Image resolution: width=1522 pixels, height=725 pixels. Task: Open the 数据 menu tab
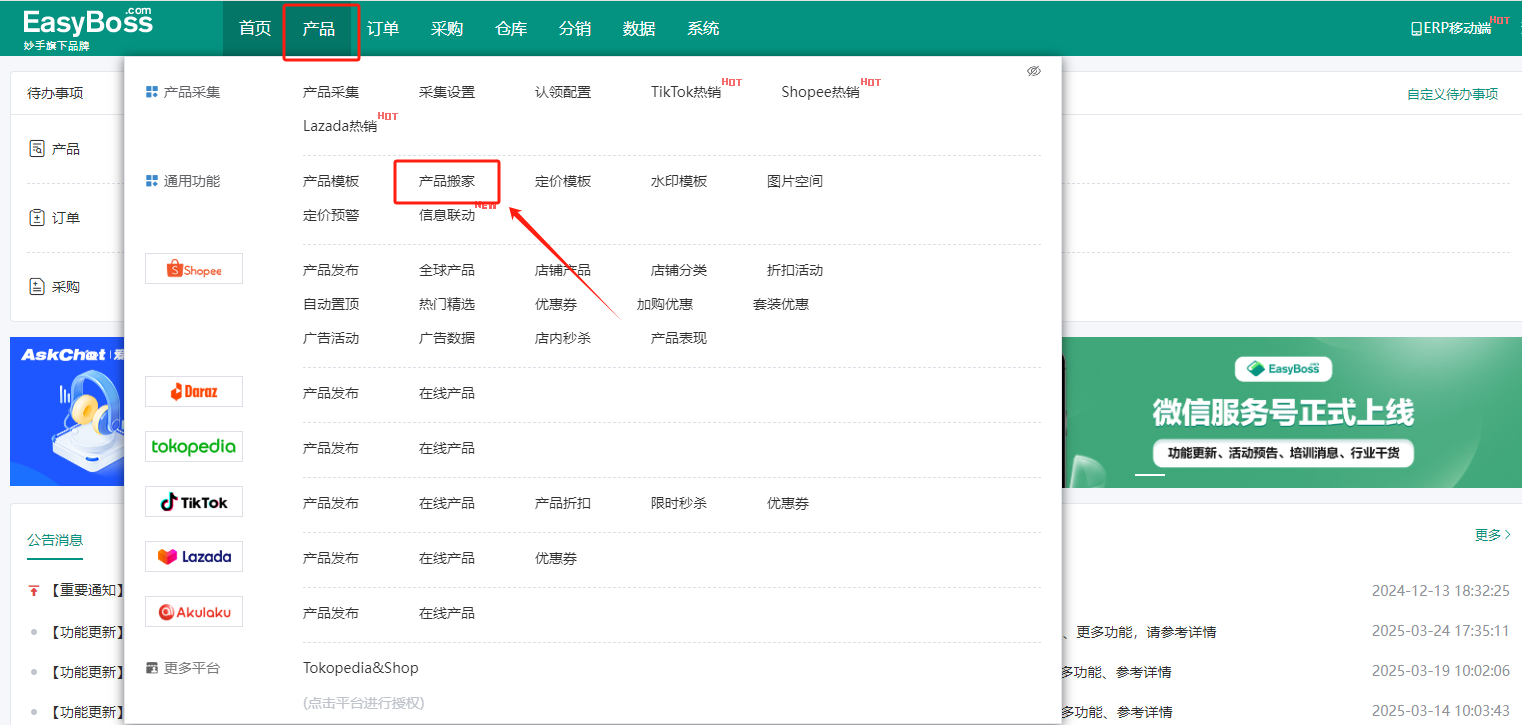point(639,29)
